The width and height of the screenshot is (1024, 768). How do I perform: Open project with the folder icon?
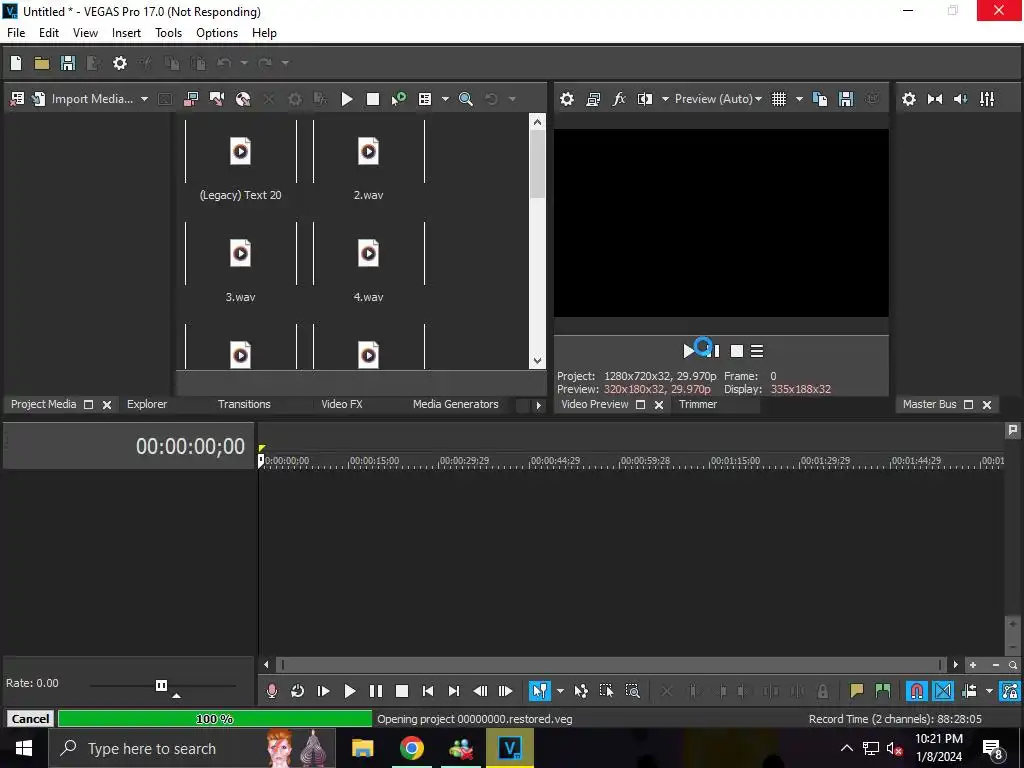coord(42,63)
